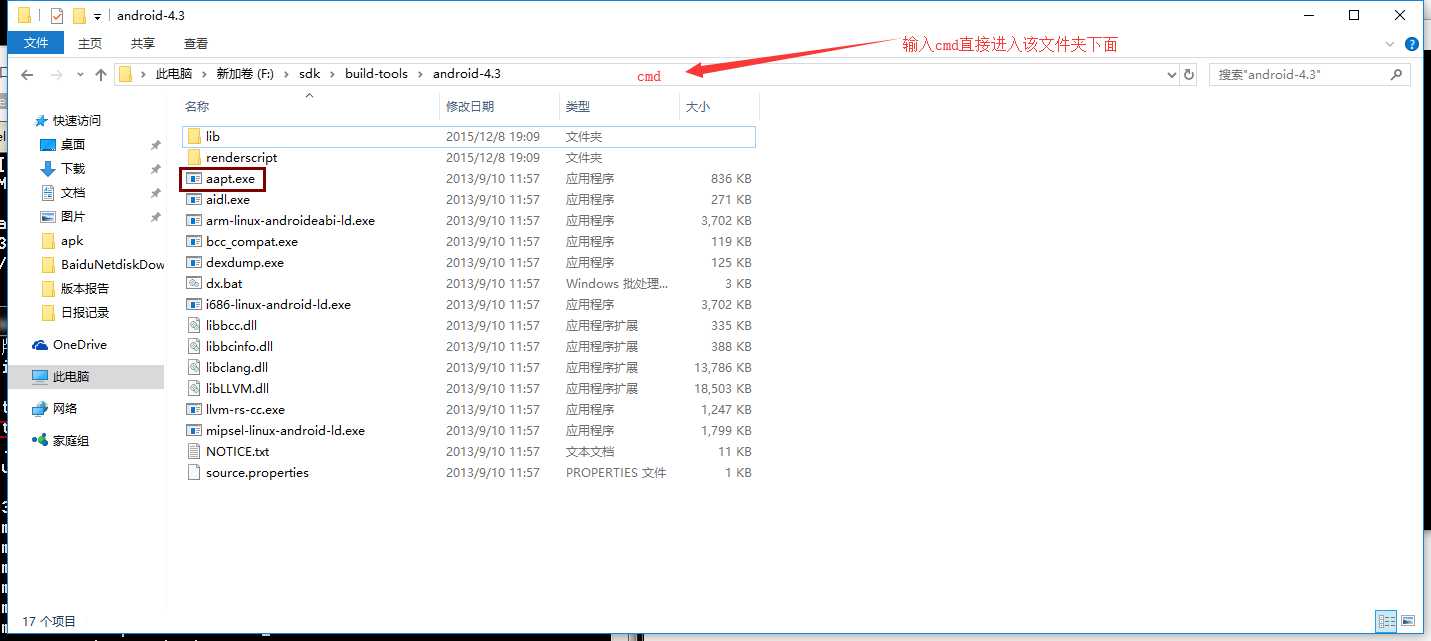Click the Back navigation arrow
The image size is (1431, 641).
(x=27, y=75)
